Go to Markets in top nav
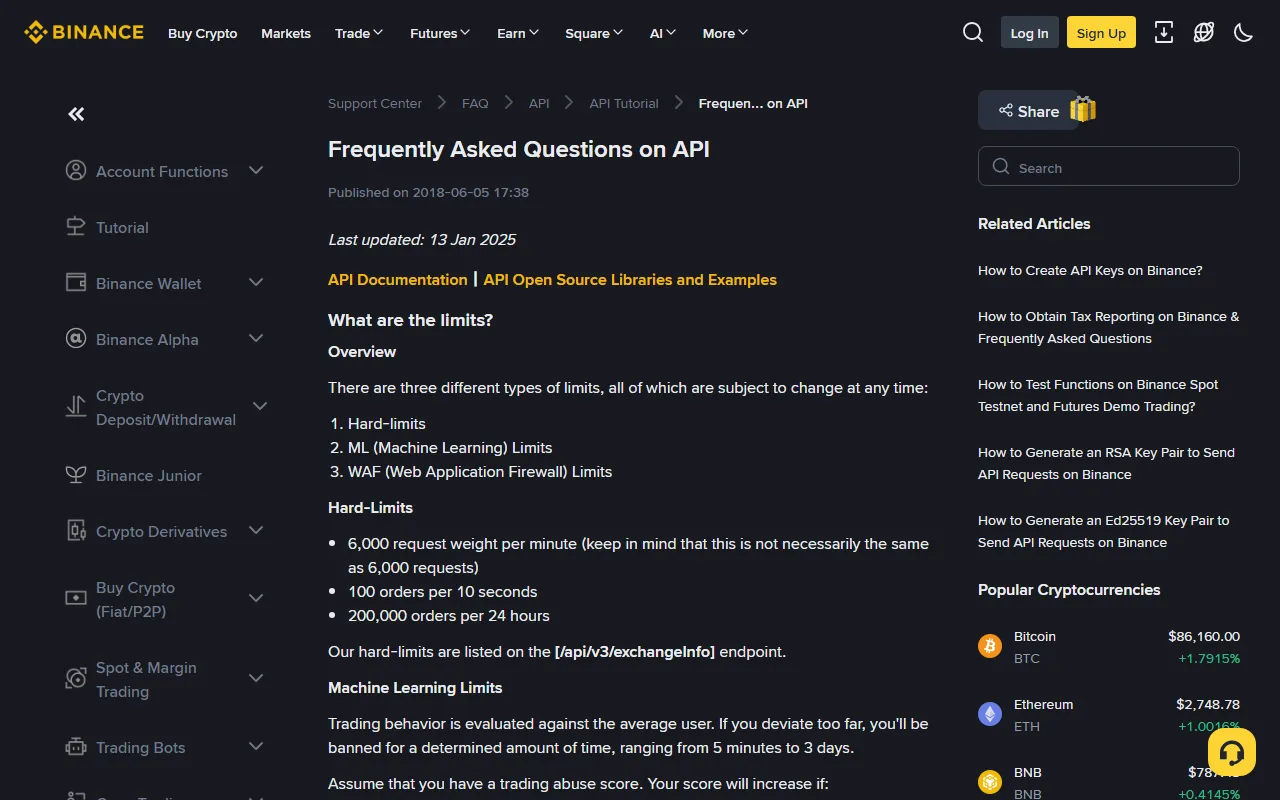 (x=286, y=33)
